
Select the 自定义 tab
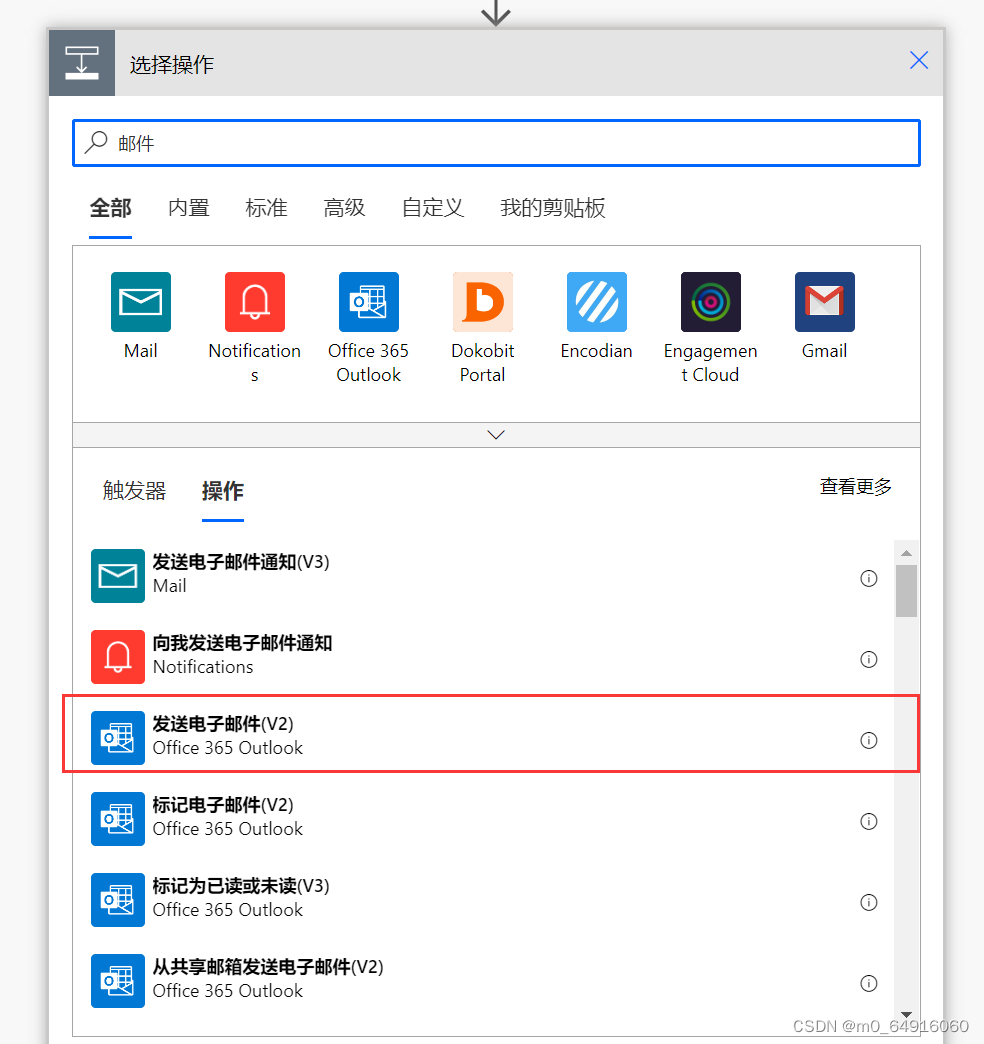click(433, 208)
